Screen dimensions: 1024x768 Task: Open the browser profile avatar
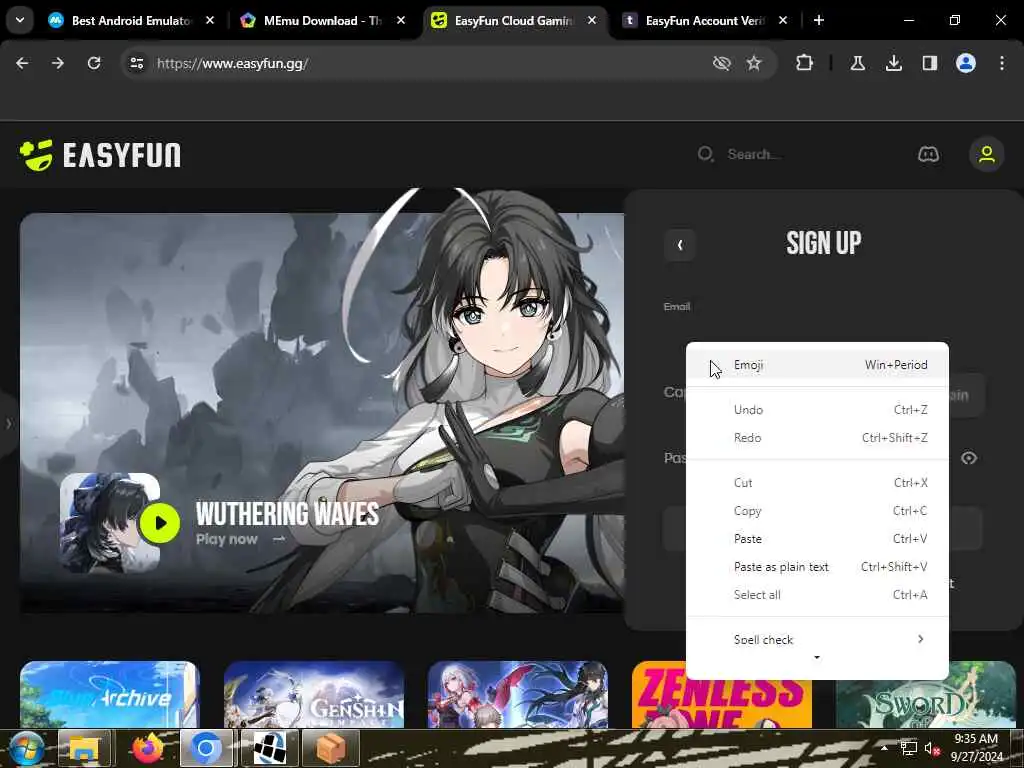[x=965, y=63]
